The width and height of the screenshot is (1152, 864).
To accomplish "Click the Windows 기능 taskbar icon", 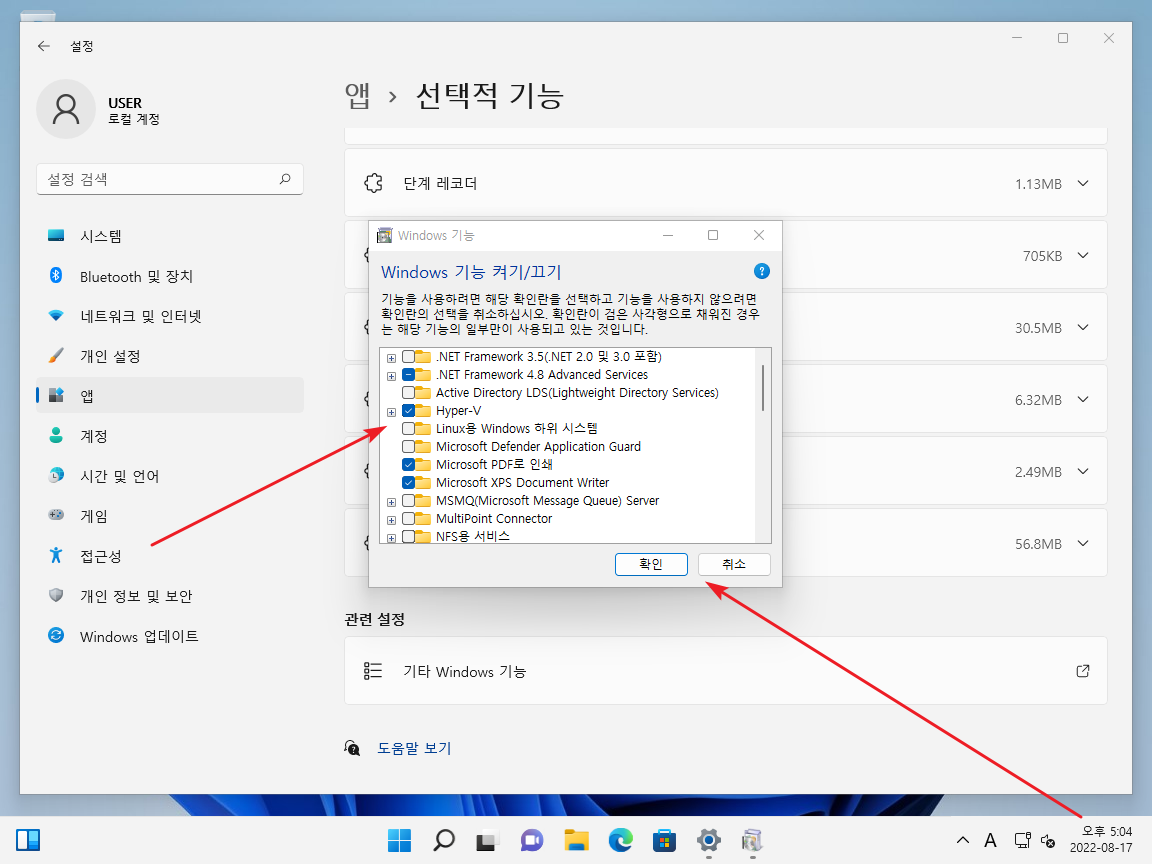I will click(752, 840).
